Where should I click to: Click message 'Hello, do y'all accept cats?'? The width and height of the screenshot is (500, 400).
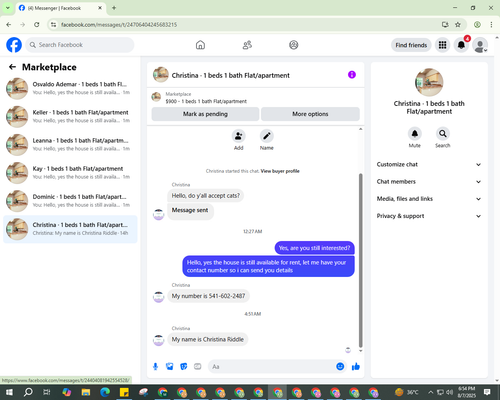coord(206,196)
